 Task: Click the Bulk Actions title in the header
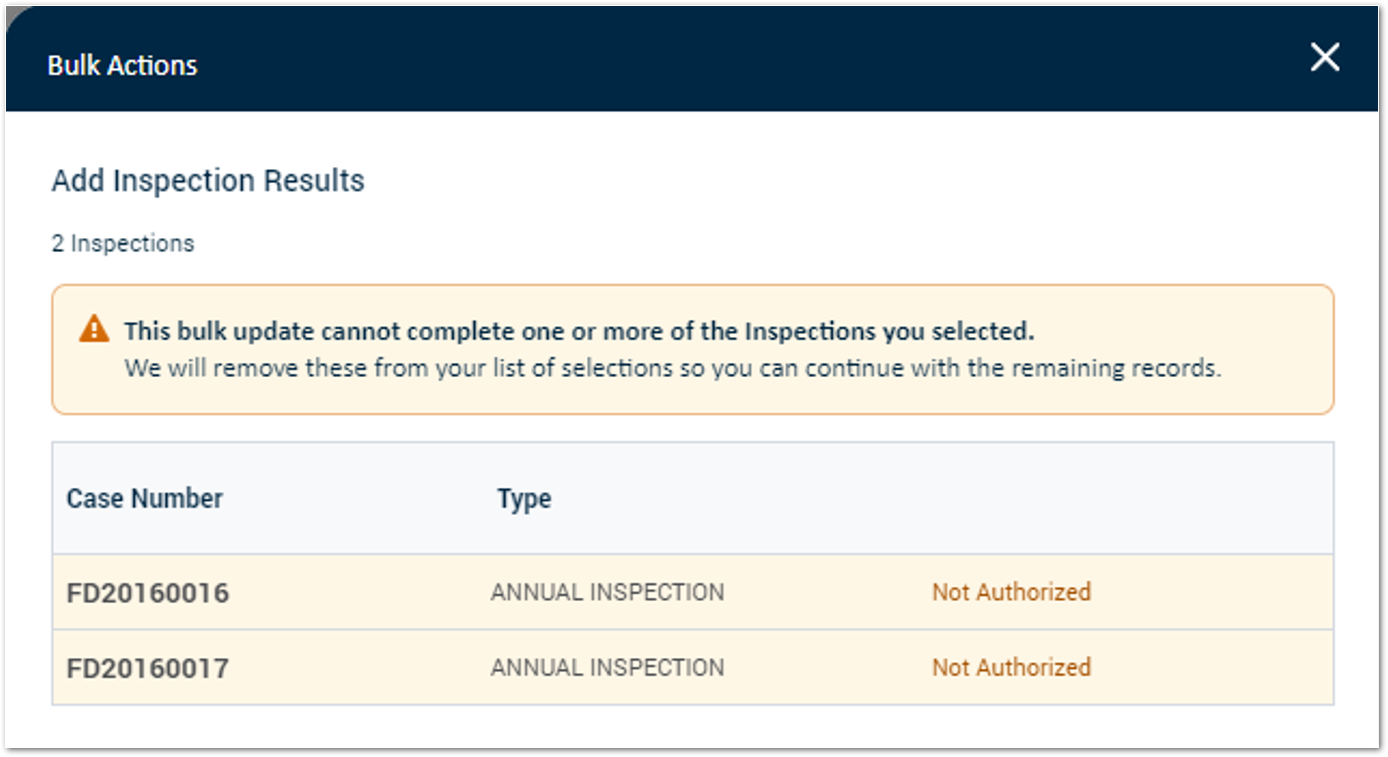(122, 64)
